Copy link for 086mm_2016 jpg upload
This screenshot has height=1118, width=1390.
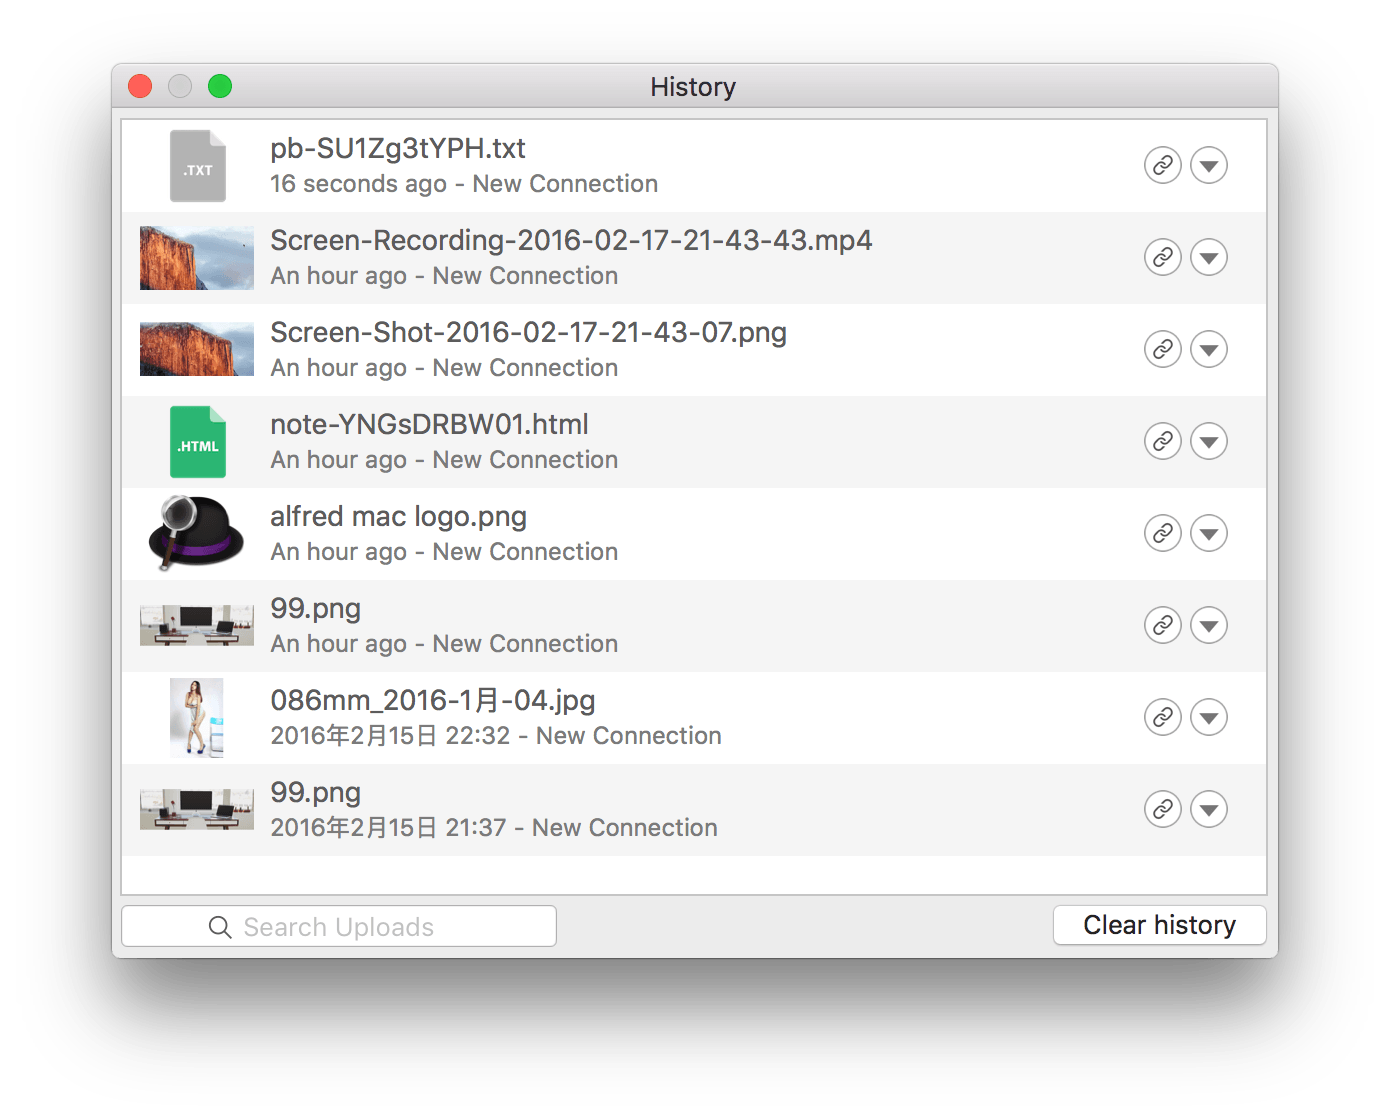(1162, 717)
